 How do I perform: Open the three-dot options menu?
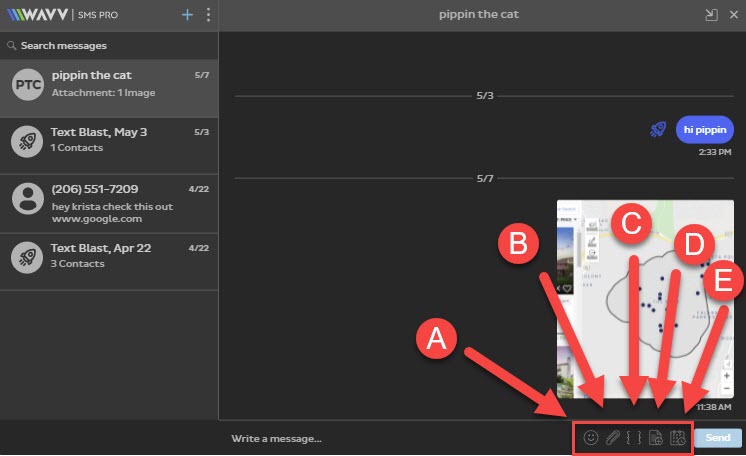click(x=208, y=15)
